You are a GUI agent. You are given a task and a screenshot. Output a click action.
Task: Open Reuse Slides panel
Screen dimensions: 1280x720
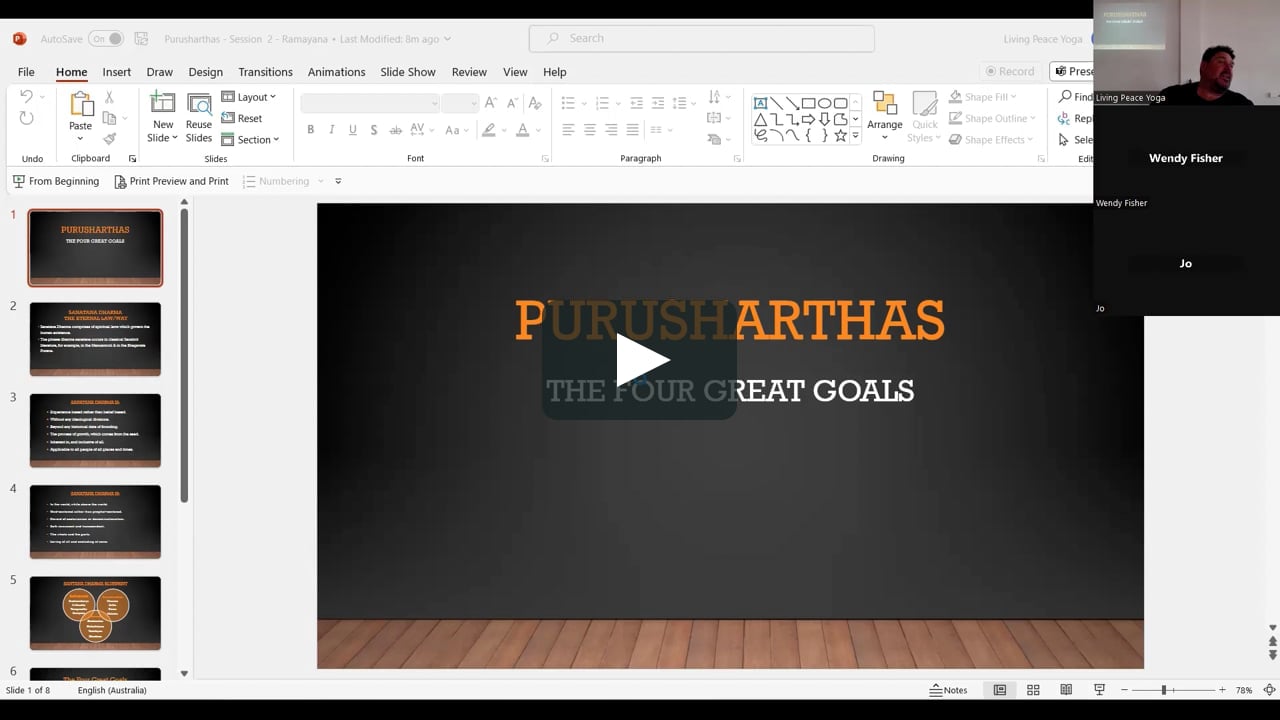tap(199, 117)
